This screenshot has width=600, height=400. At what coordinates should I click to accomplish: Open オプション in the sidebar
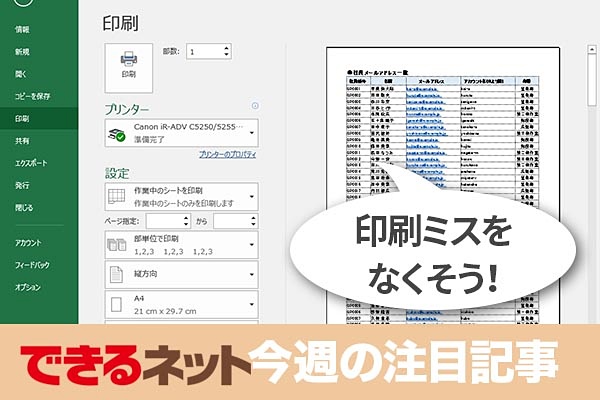click(x=28, y=287)
